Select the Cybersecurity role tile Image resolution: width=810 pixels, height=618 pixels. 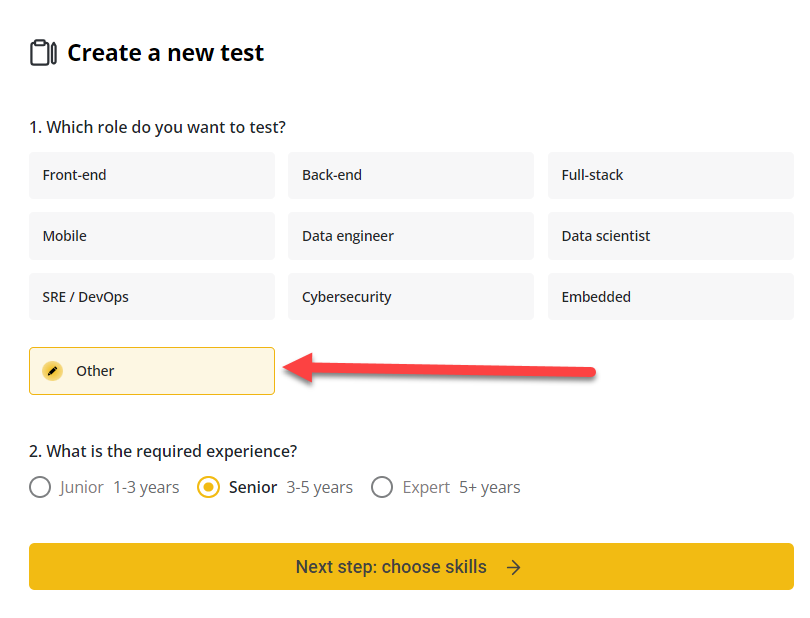[x=411, y=297]
